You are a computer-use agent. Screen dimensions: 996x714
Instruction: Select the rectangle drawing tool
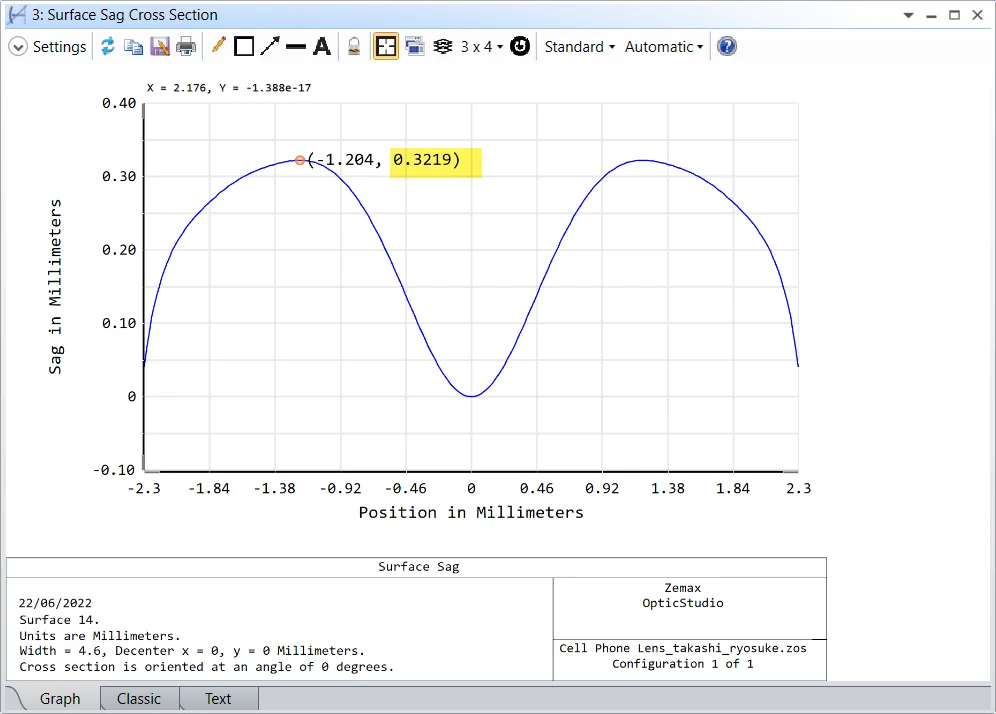pyautogui.click(x=244, y=47)
